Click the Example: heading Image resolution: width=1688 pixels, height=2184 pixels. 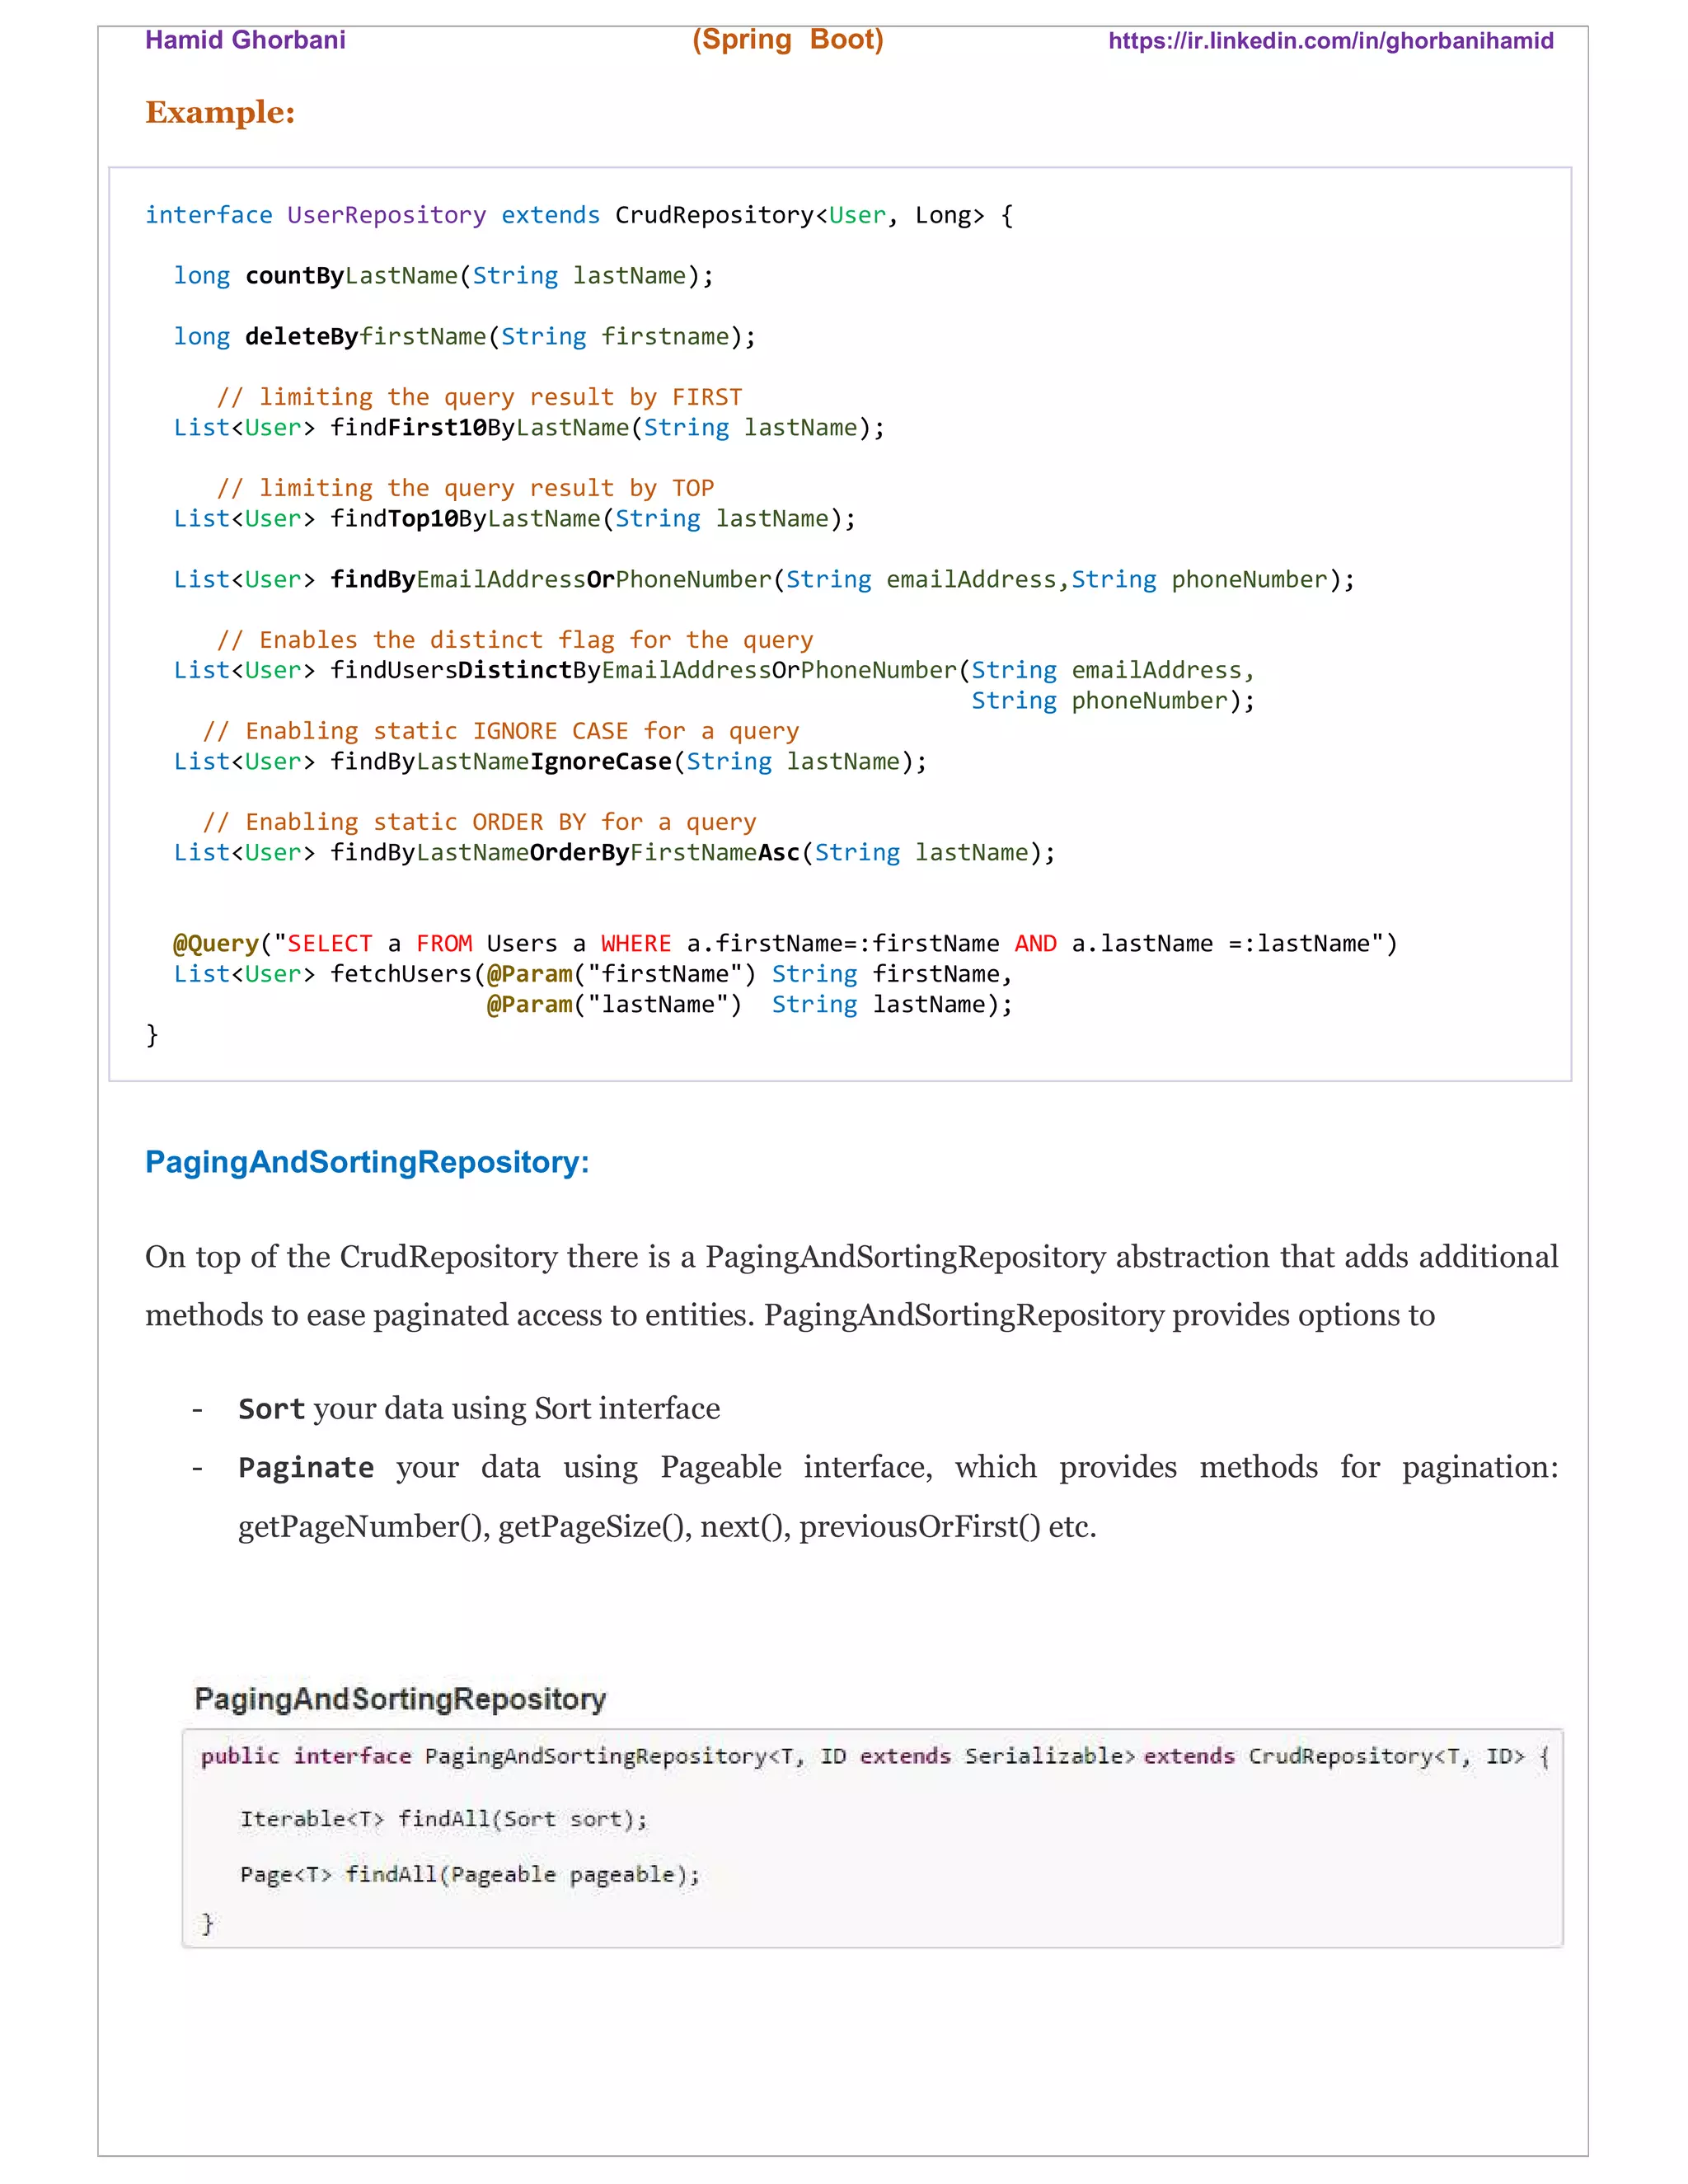(220, 112)
